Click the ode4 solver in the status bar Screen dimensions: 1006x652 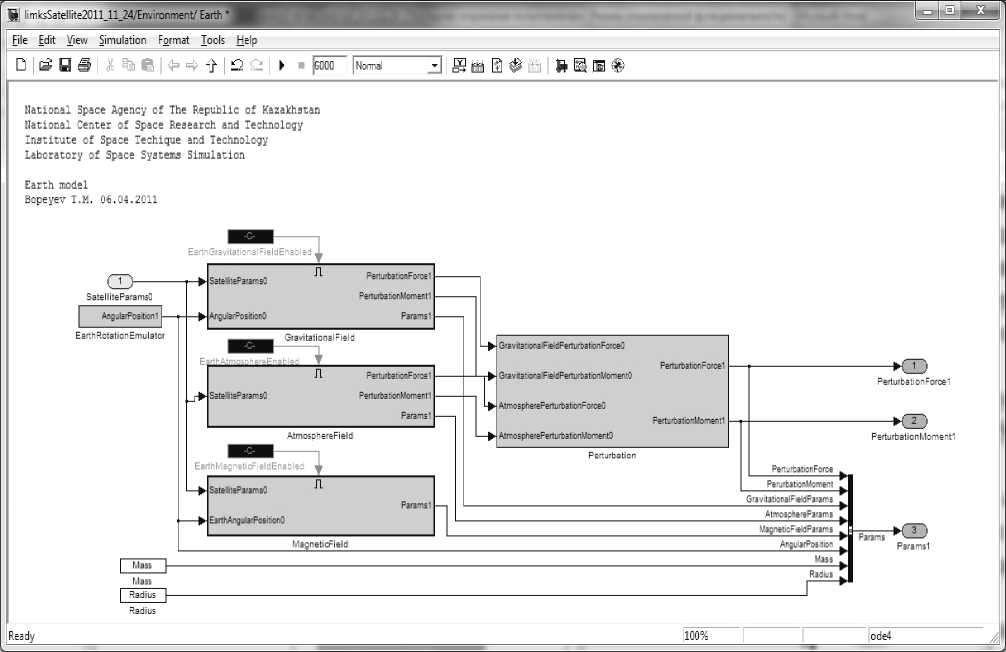882,636
